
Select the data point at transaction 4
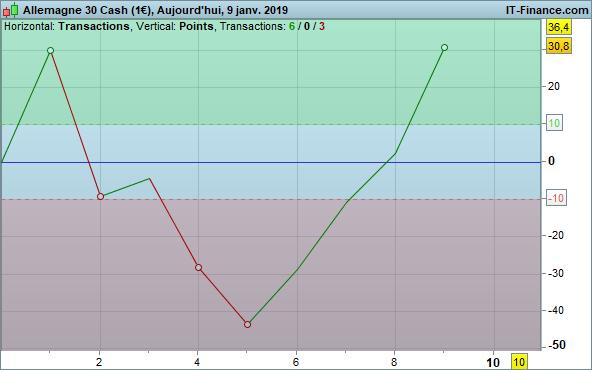(x=199, y=268)
